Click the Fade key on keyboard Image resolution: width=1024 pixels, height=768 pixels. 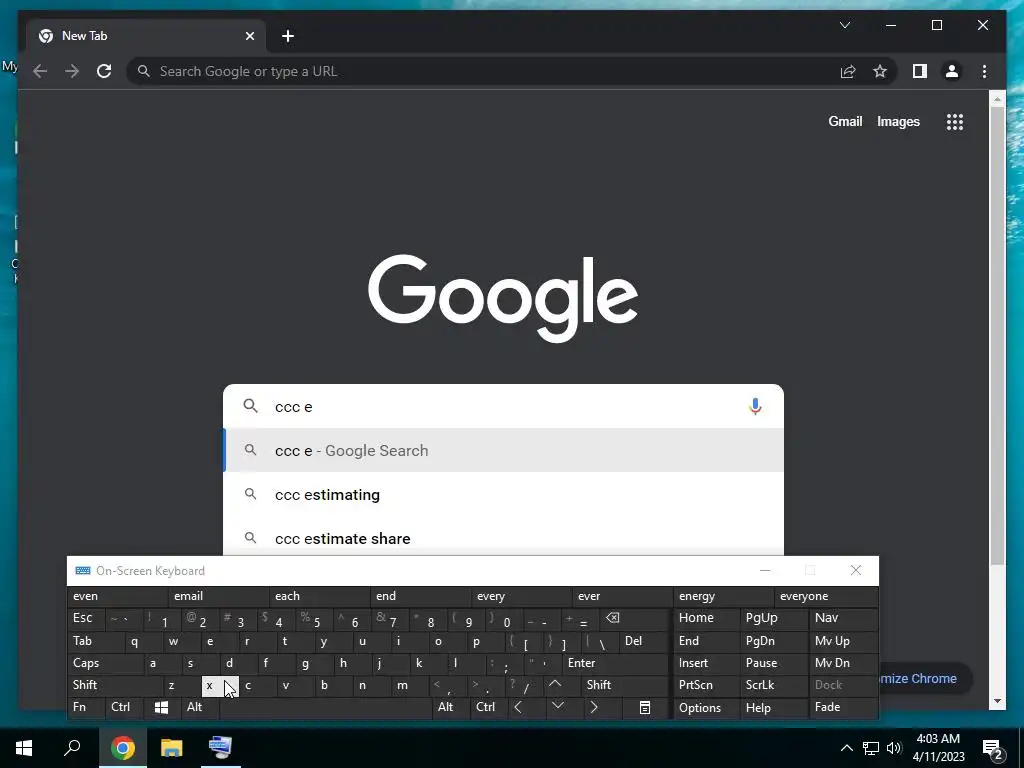tap(844, 707)
